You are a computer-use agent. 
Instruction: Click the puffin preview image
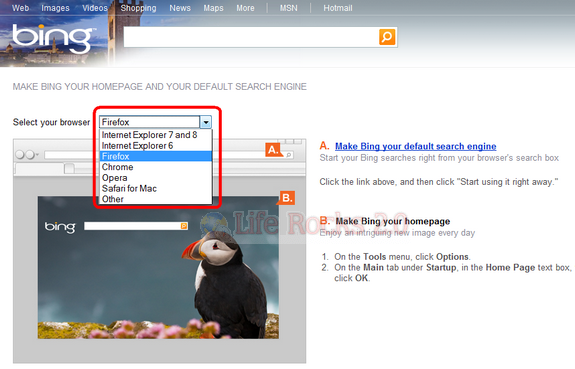(158, 267)
